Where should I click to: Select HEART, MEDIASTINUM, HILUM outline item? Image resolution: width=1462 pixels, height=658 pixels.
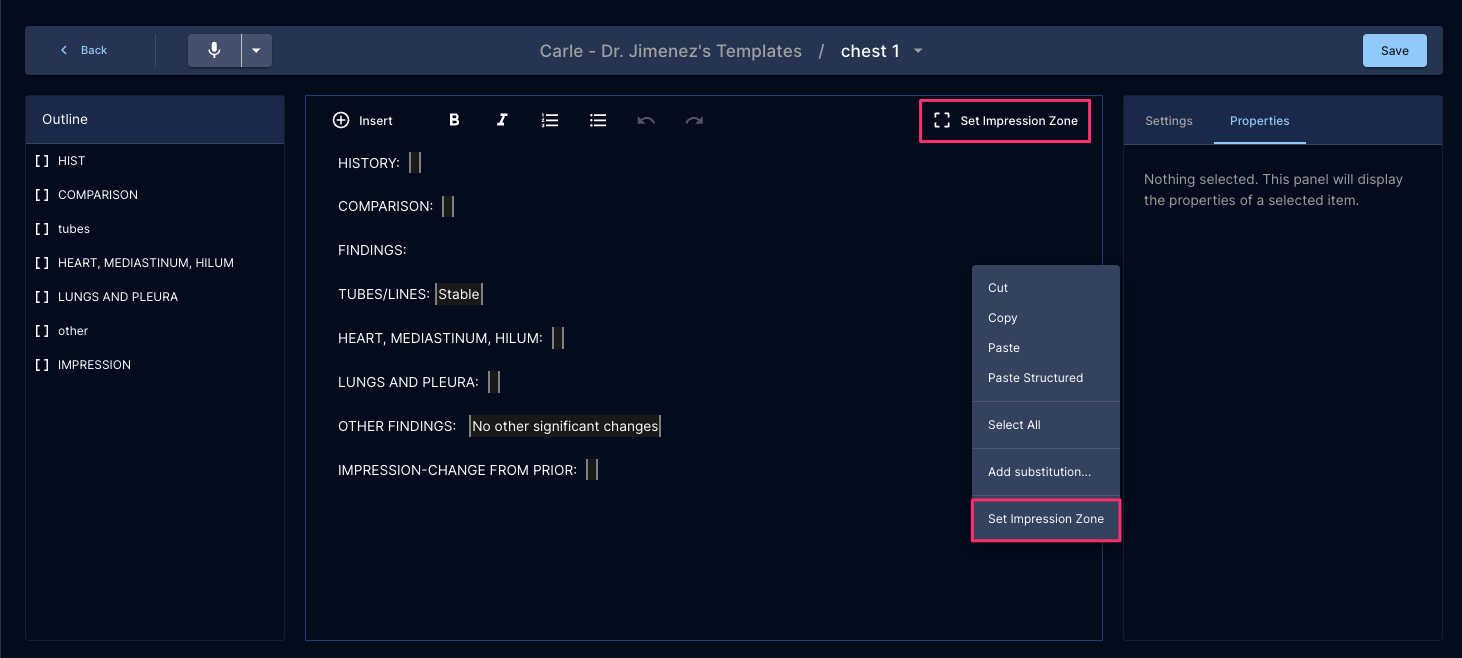tap(155, 263)
